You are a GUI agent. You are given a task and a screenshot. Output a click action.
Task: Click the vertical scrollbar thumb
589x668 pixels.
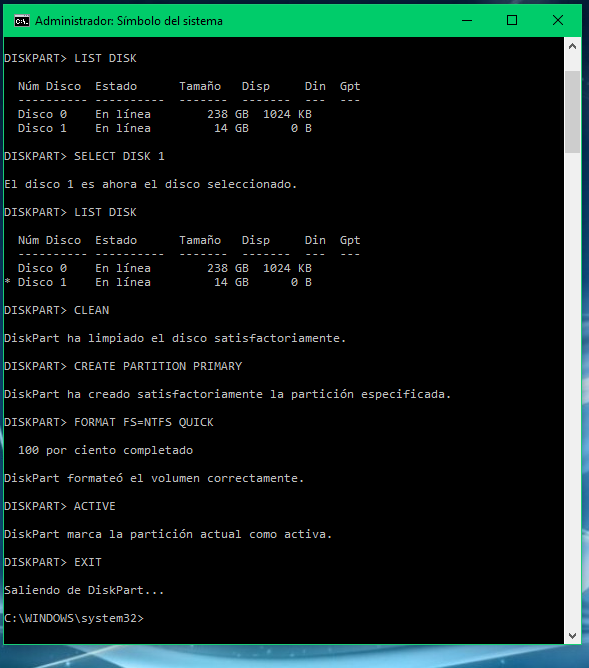tap(572, 112)
